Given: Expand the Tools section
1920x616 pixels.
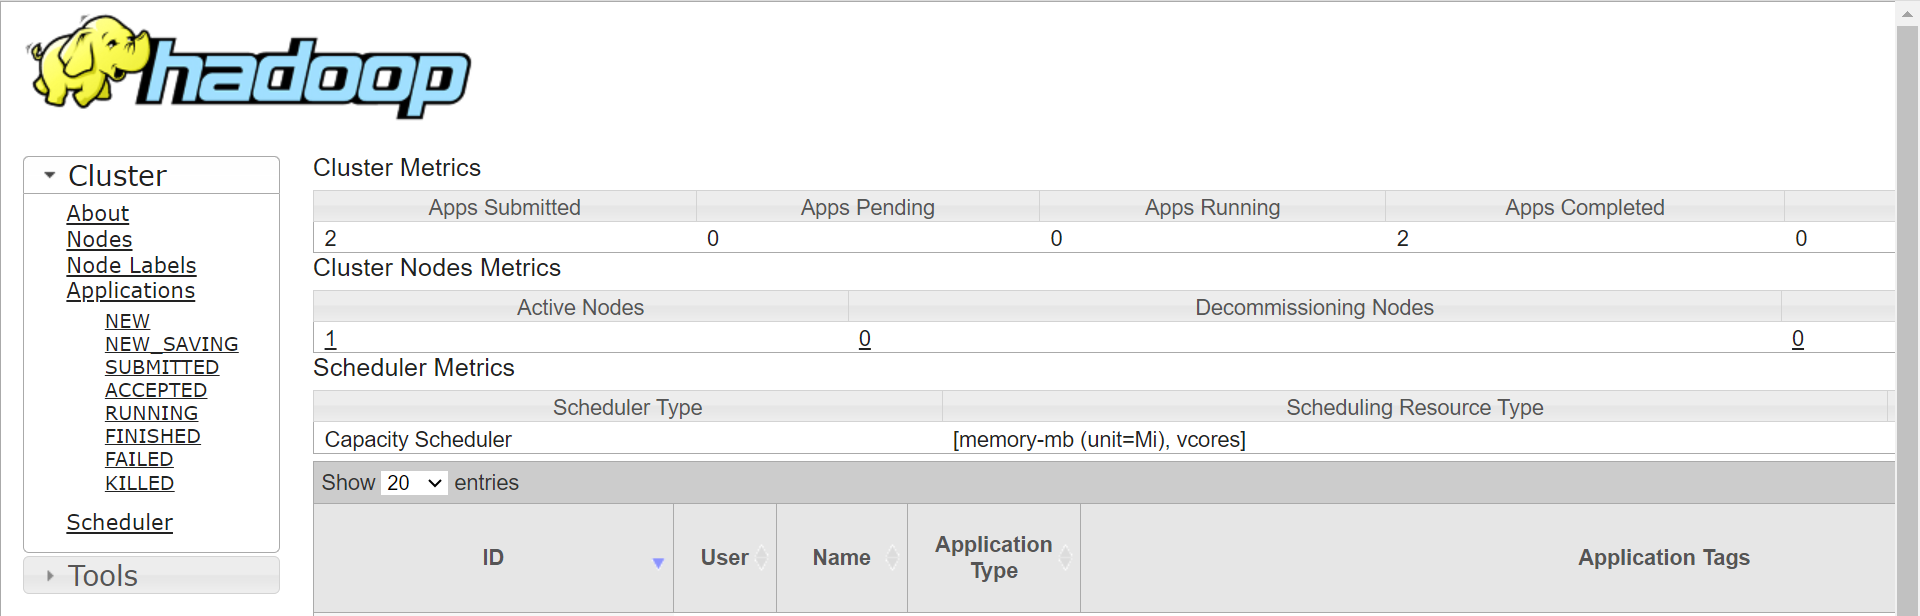Looking at the screenshot, I should 50,576.
